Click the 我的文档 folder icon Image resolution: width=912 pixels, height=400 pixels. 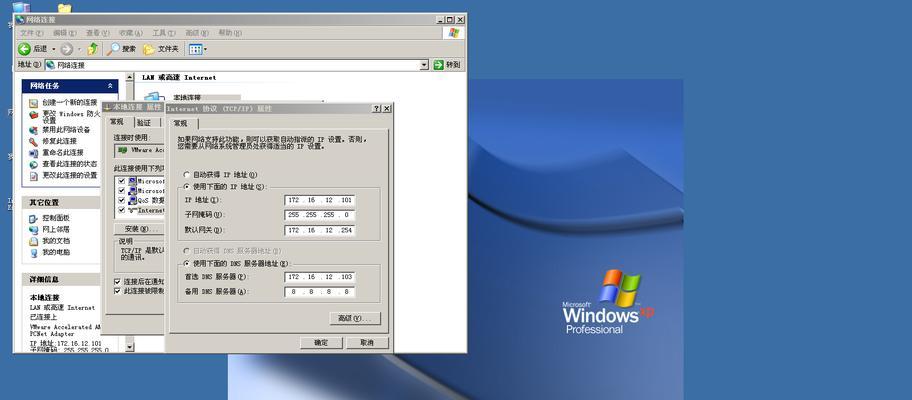[34, 241]
